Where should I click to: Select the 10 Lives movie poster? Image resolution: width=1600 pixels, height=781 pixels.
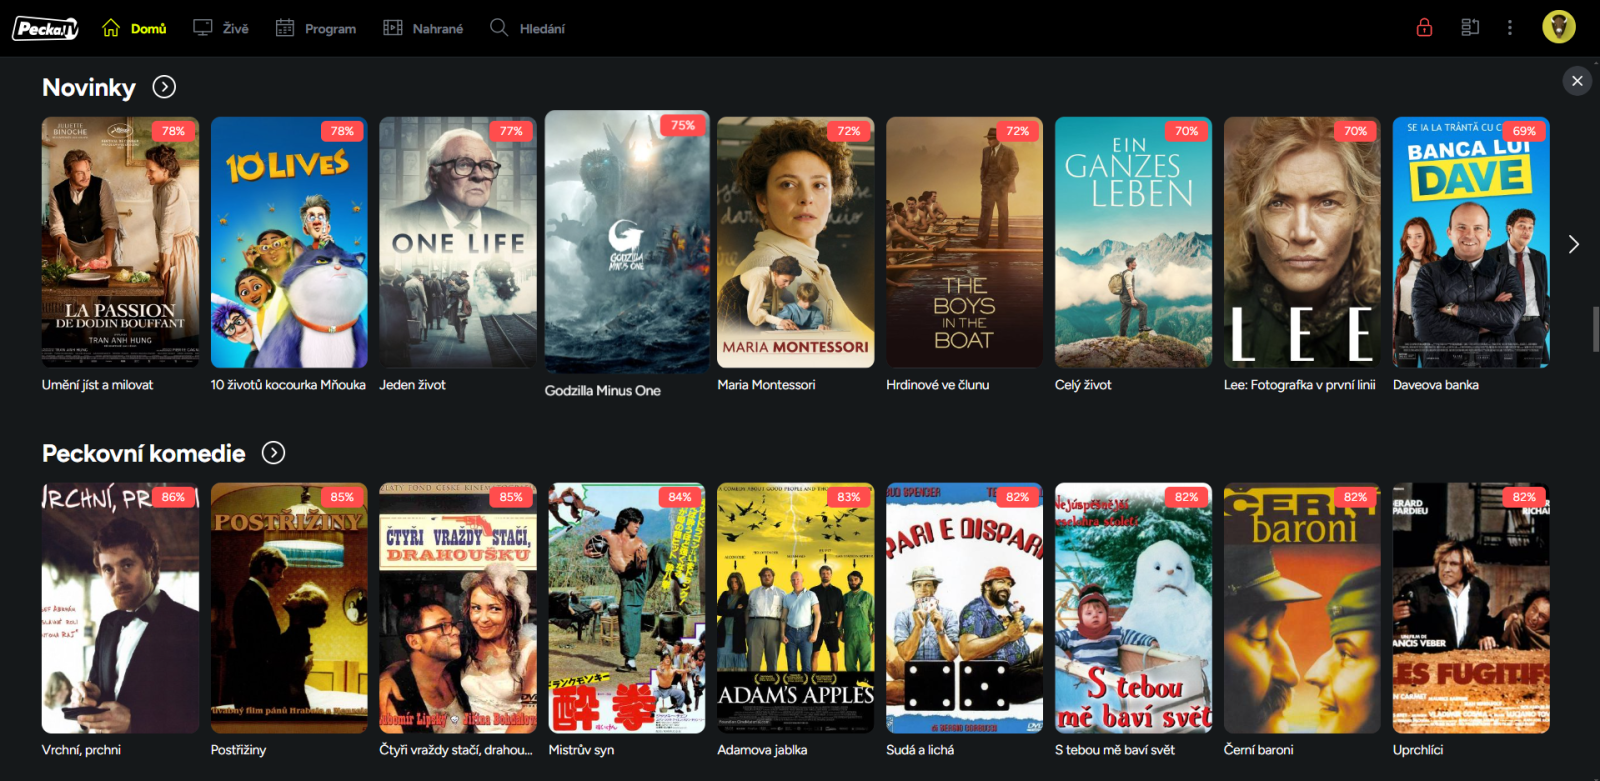289,242
